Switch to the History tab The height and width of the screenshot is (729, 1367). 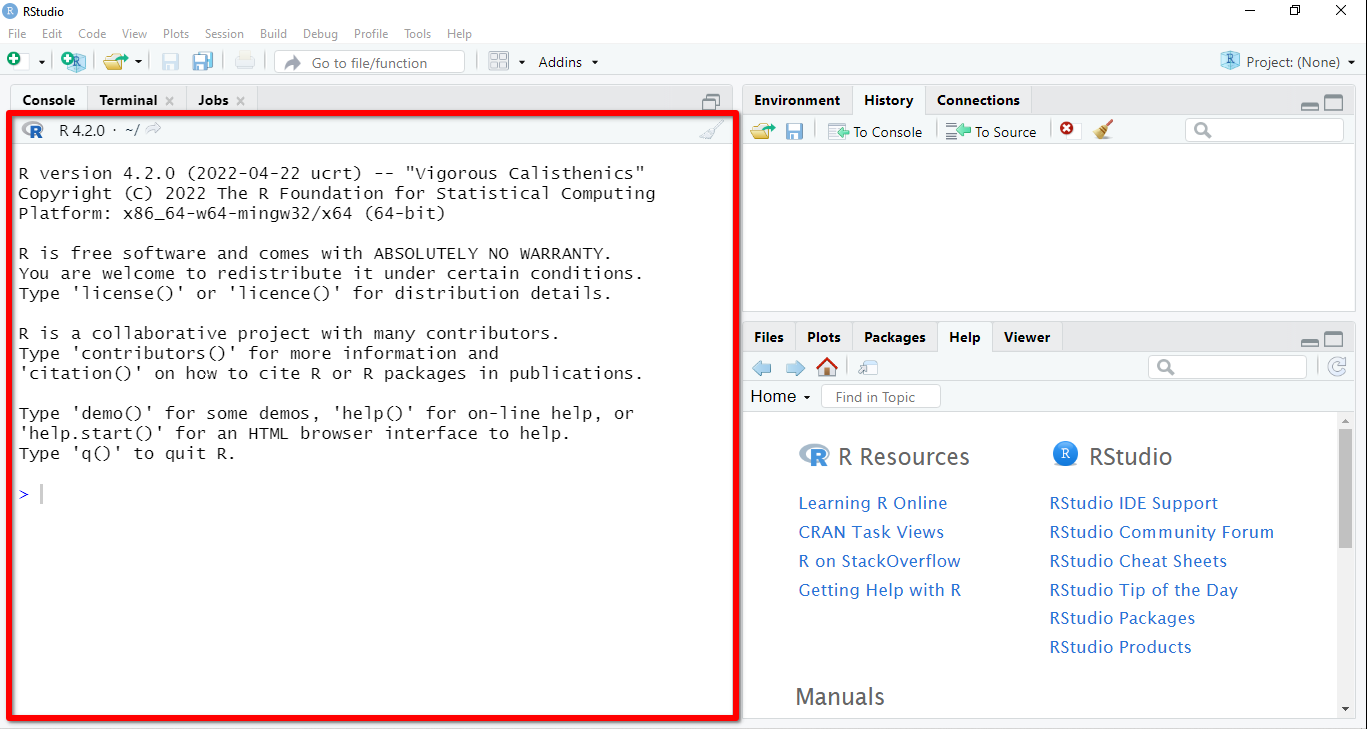pyautogui.click(x=889, y=100)
